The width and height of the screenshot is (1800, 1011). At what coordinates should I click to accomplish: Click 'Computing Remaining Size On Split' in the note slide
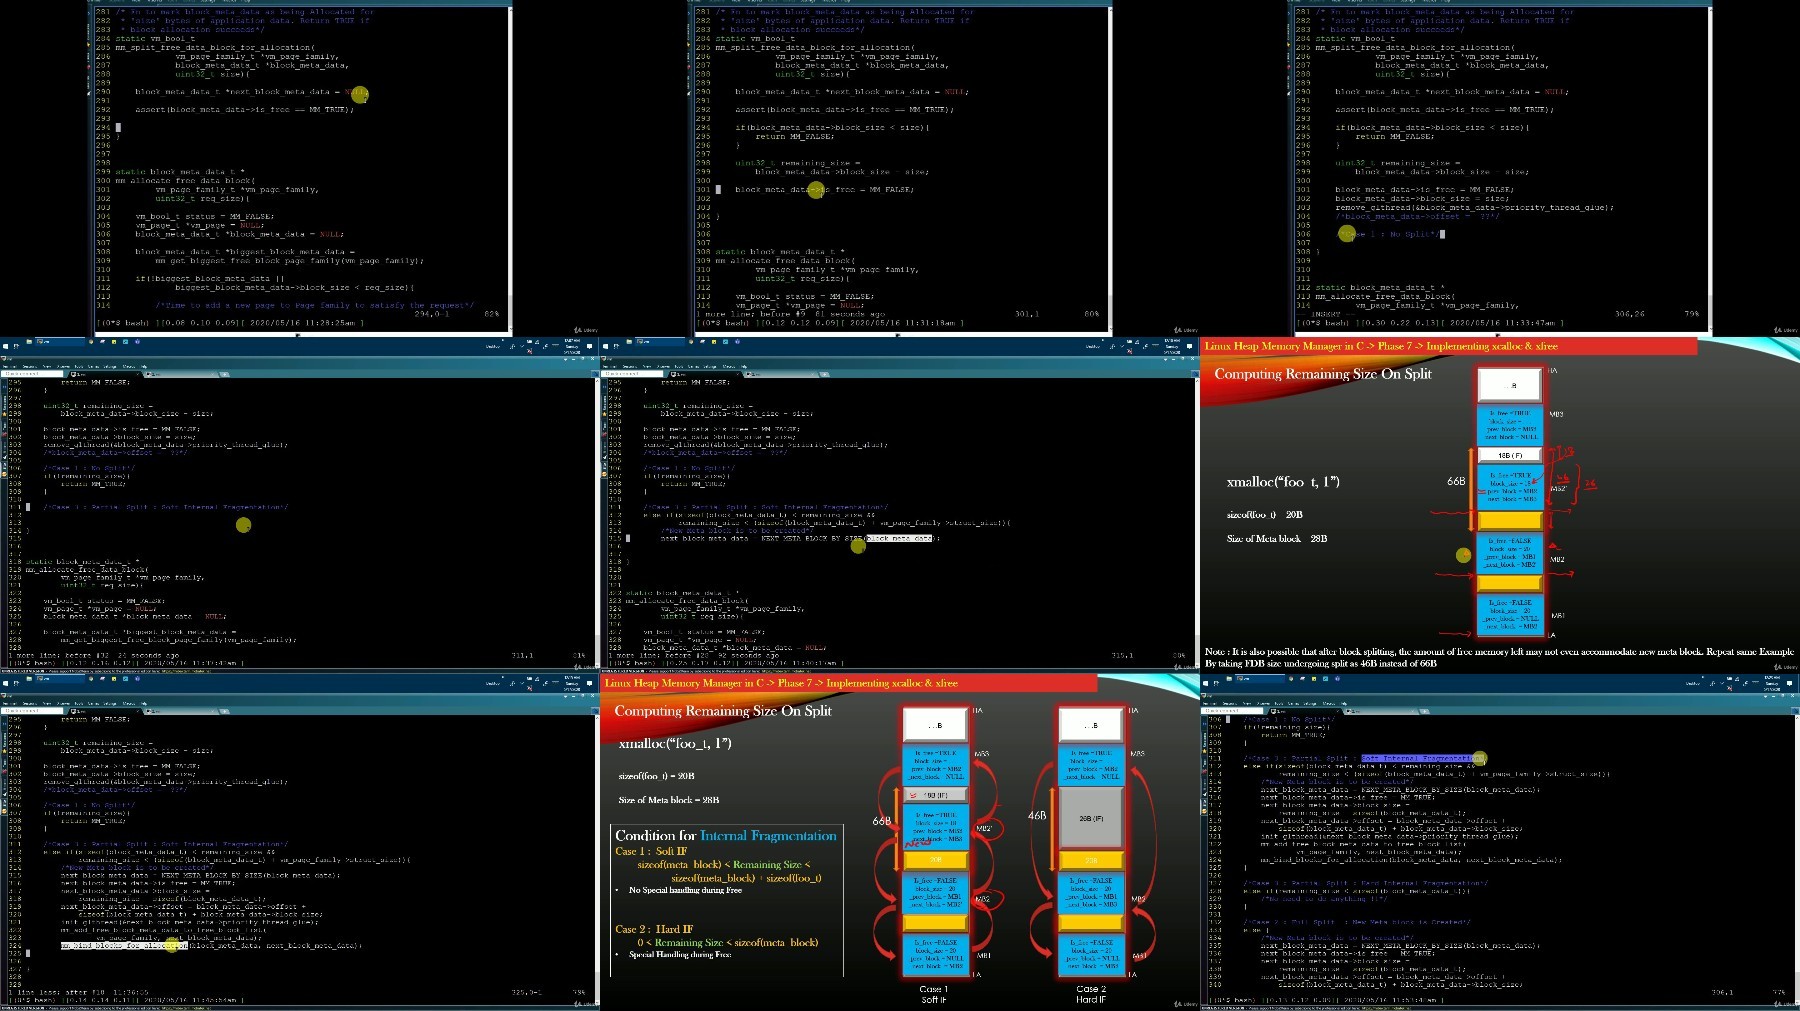1322,374
